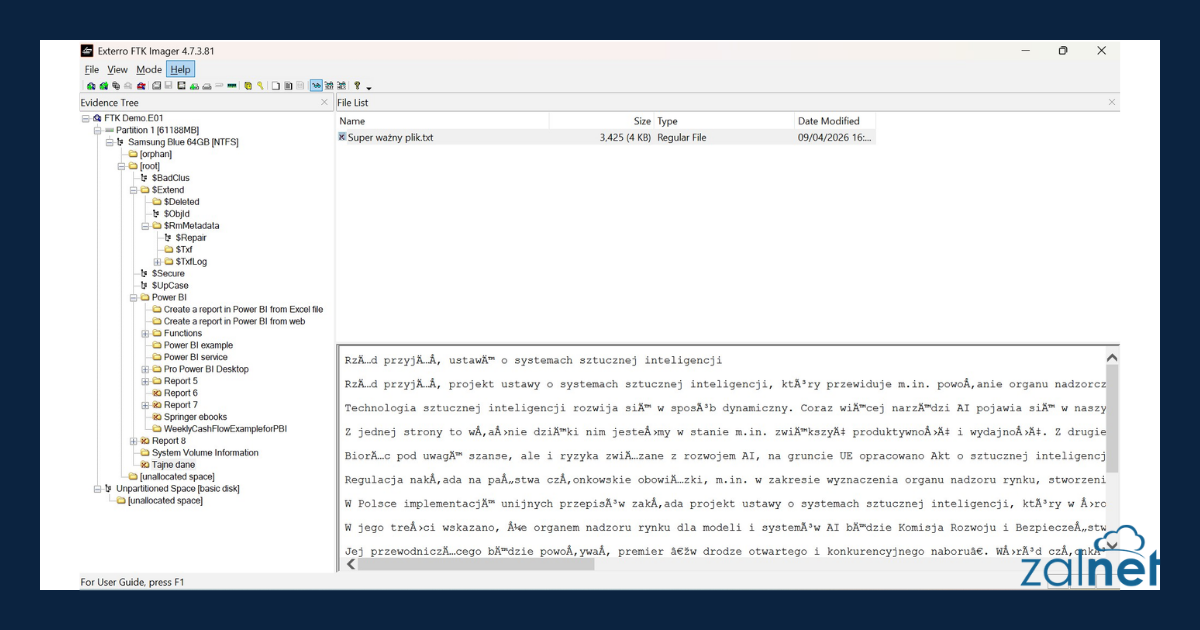1200x630 pixels.
Task: Click the Export Files toolbar icon
Action: [276, 86]
